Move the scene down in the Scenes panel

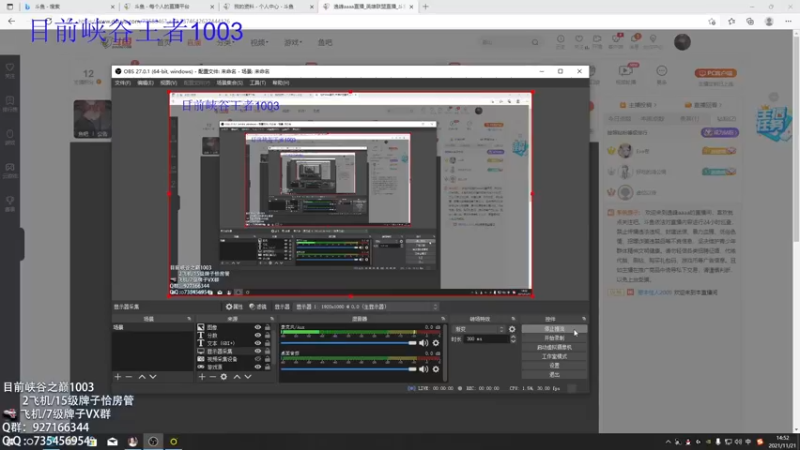153,377
